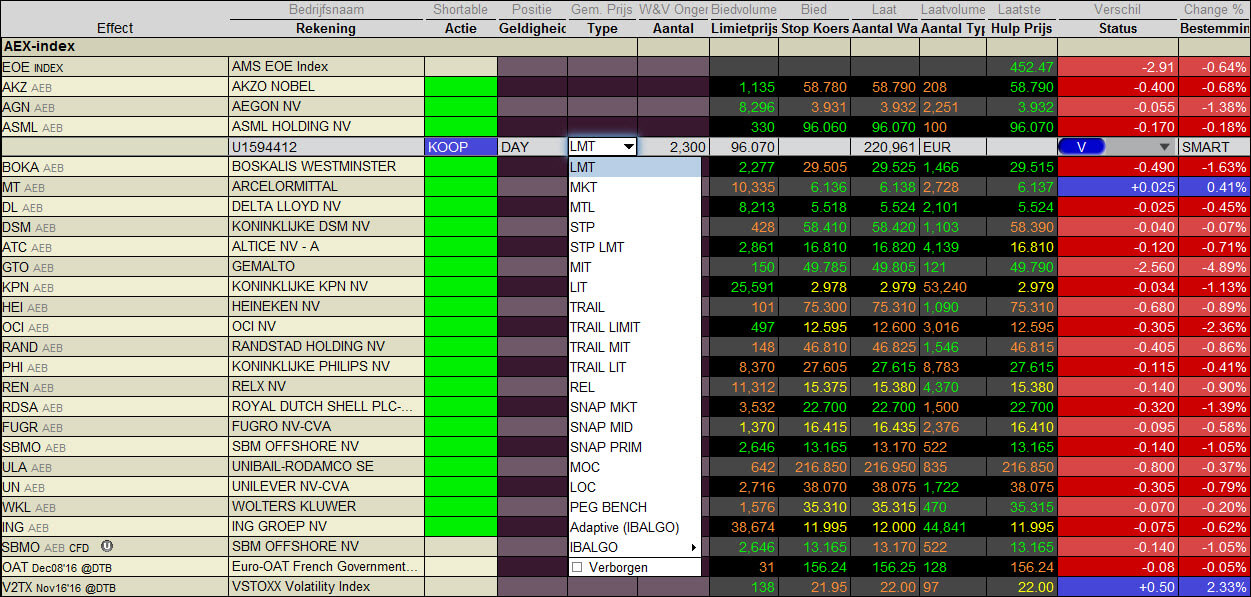1251x597 pixels.
Task: Click the Limietprijs column header
Action: (745, 28)
